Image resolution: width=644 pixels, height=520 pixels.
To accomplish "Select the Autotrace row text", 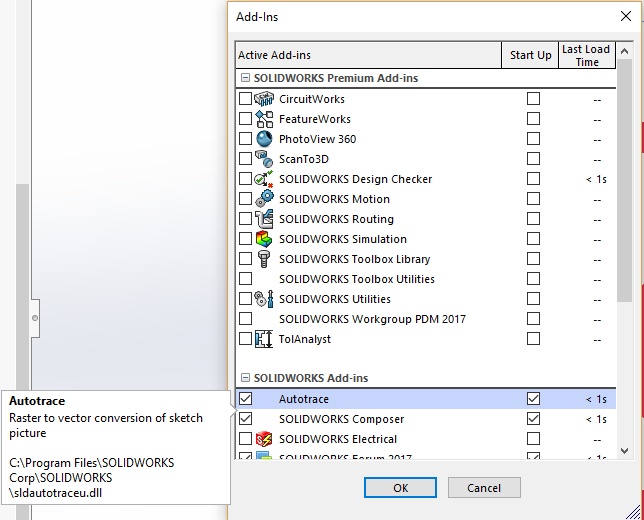I will tap(304, 399).
